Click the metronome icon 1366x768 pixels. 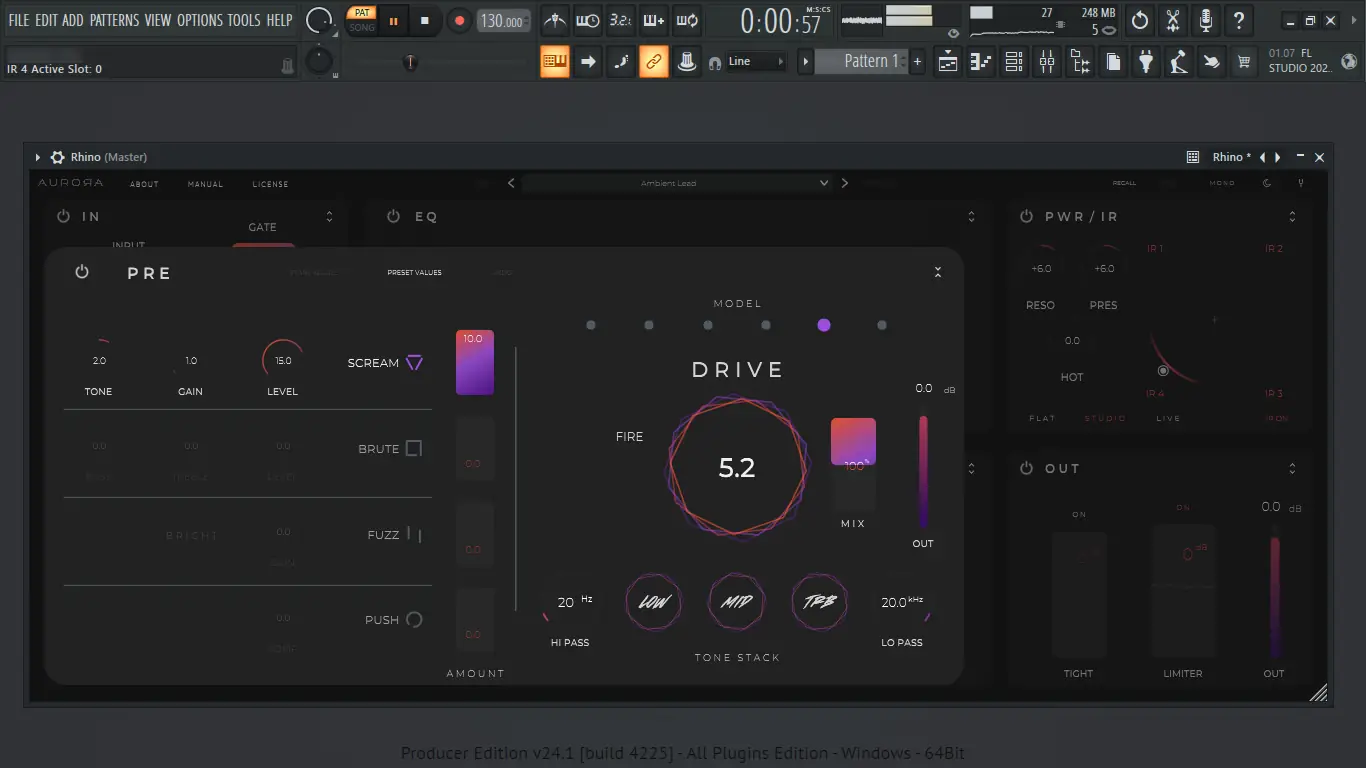(x=555, y=20)
